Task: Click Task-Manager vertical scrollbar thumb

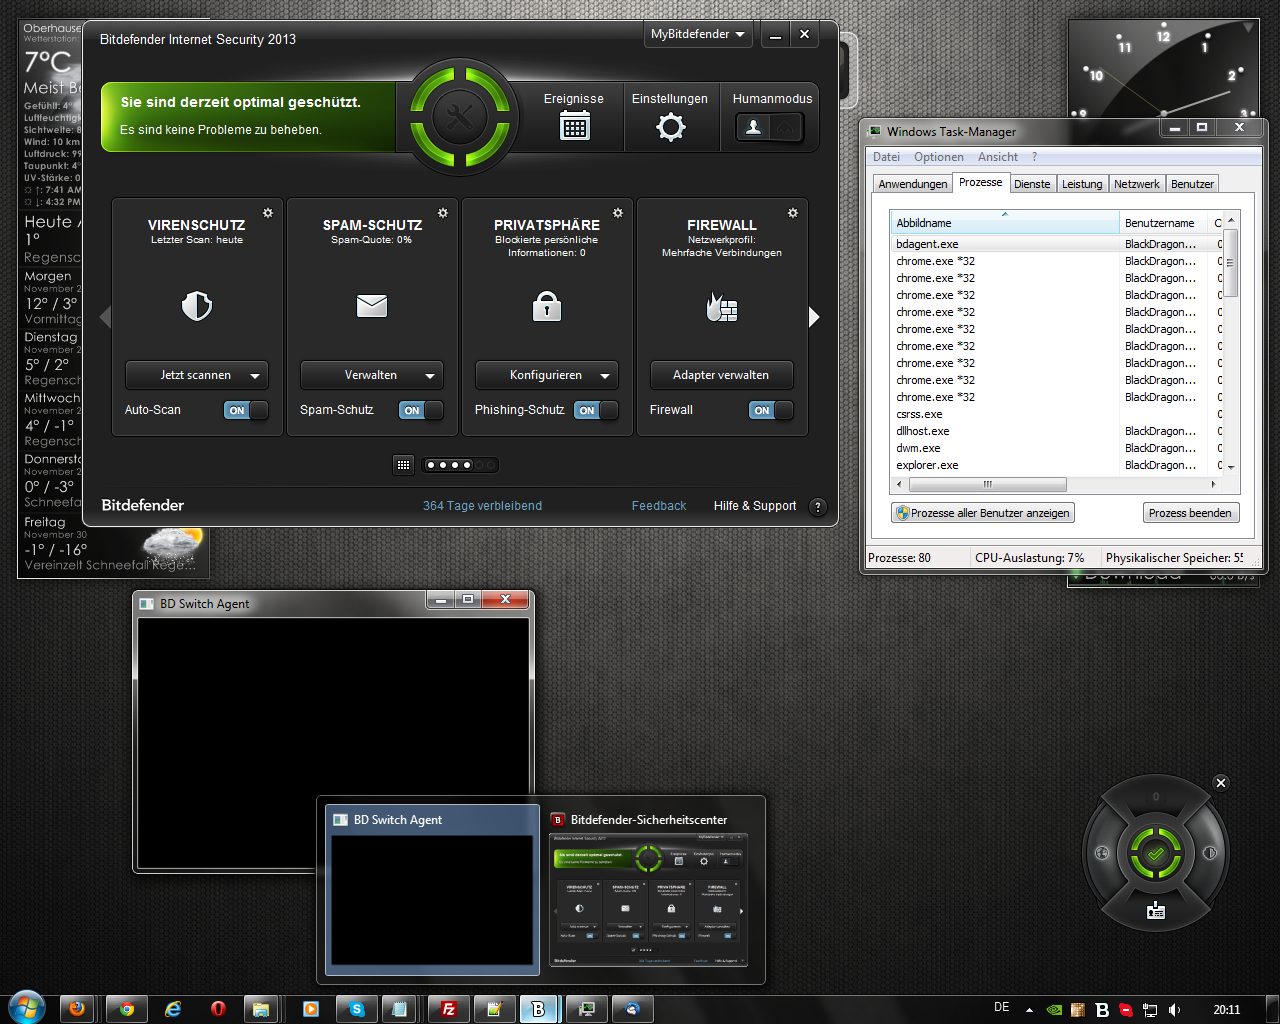Action: point(1232,262)
